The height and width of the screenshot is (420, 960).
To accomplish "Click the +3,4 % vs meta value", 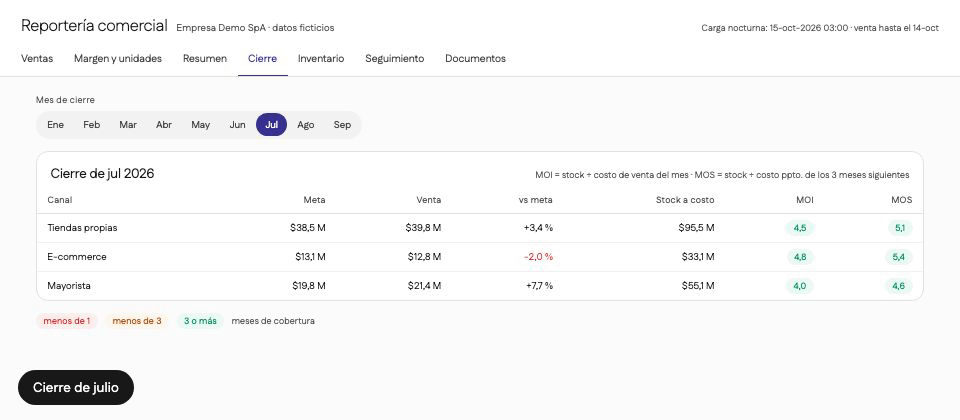I will (538, 228).
